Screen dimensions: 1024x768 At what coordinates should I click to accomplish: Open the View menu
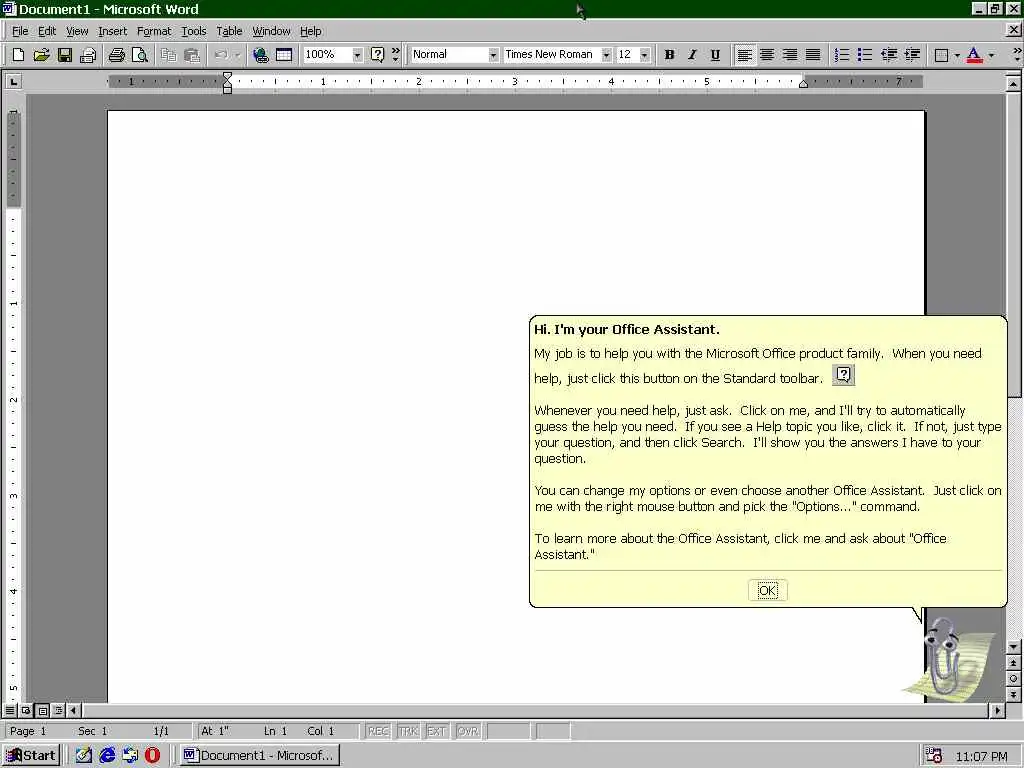(77, 31)
